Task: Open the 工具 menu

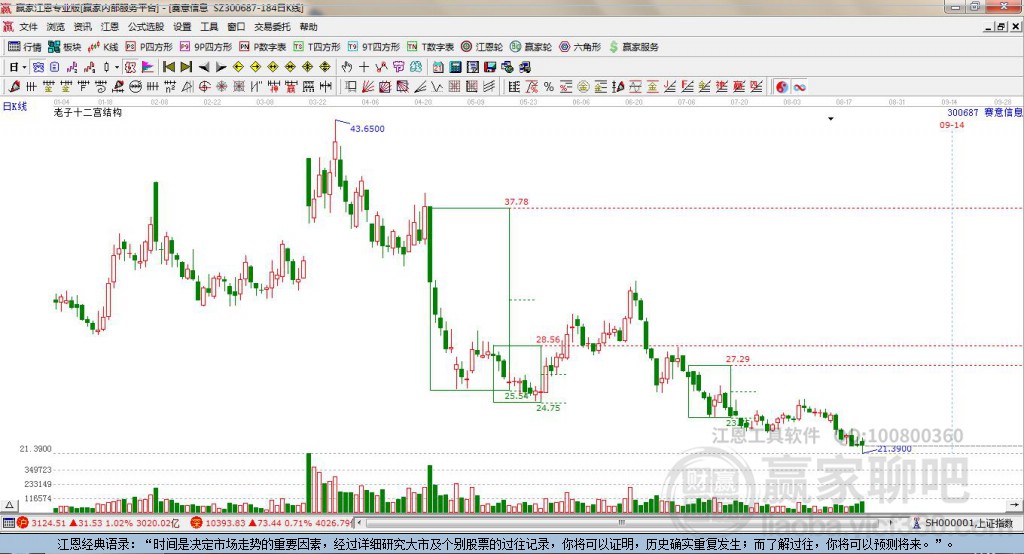Action: (209, 27)
